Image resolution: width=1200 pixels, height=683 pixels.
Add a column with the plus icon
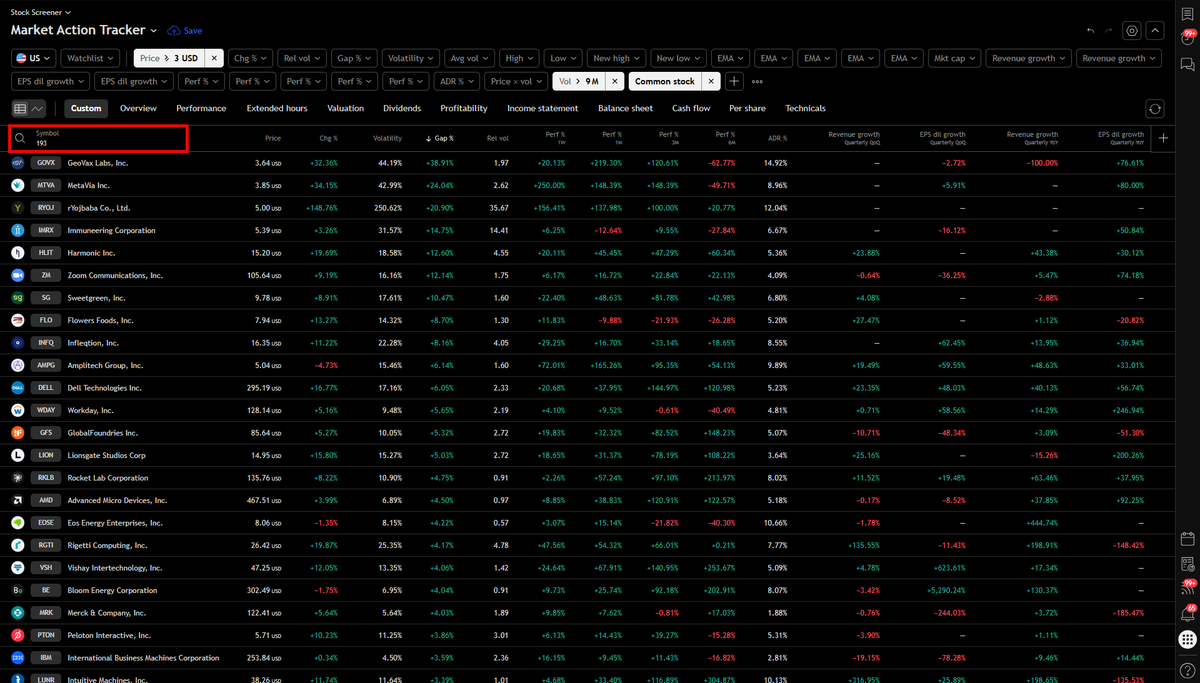1163,139
